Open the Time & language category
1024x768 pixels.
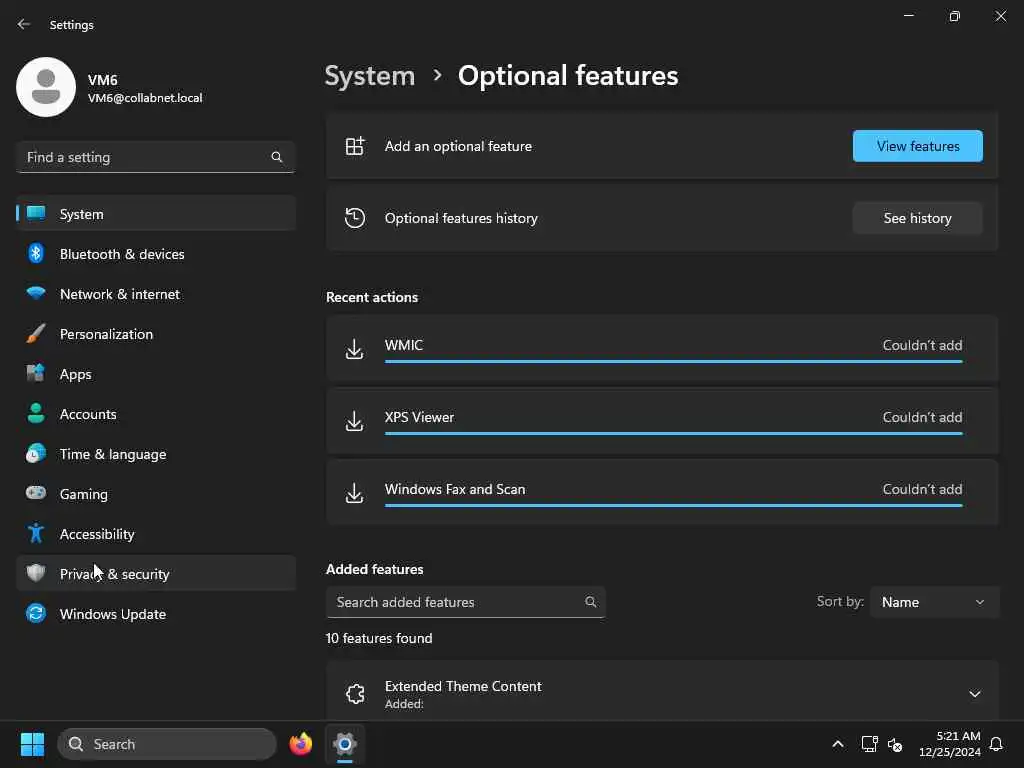[x=113, y=454]
